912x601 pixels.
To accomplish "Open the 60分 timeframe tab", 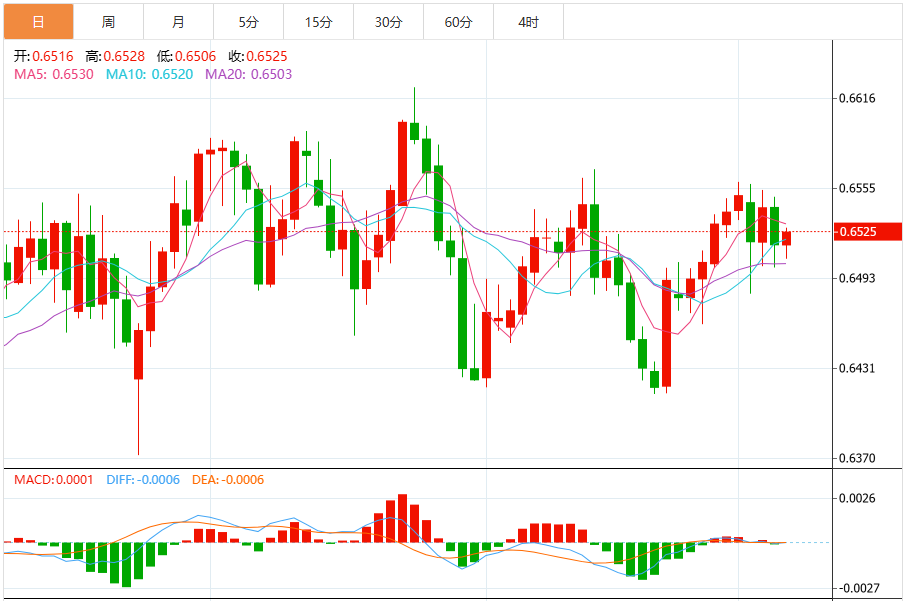I will (458, 22).
